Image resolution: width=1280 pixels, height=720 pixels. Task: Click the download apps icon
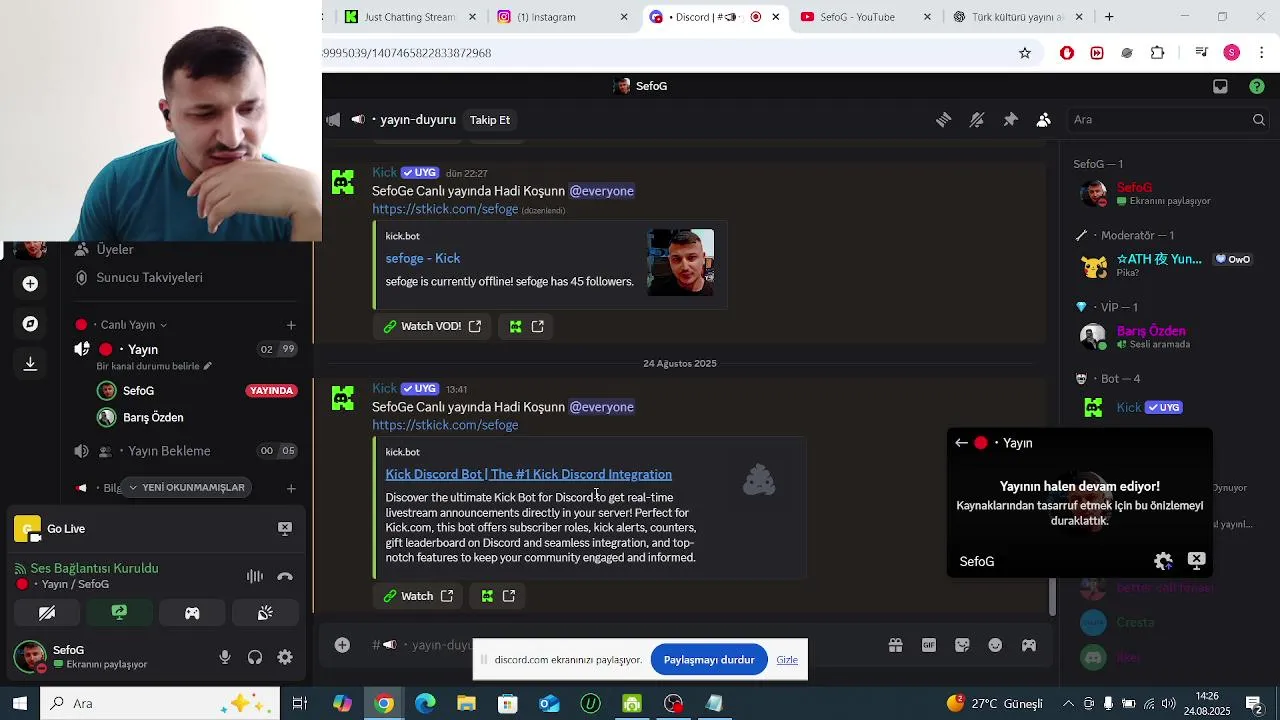click(30, 364)
